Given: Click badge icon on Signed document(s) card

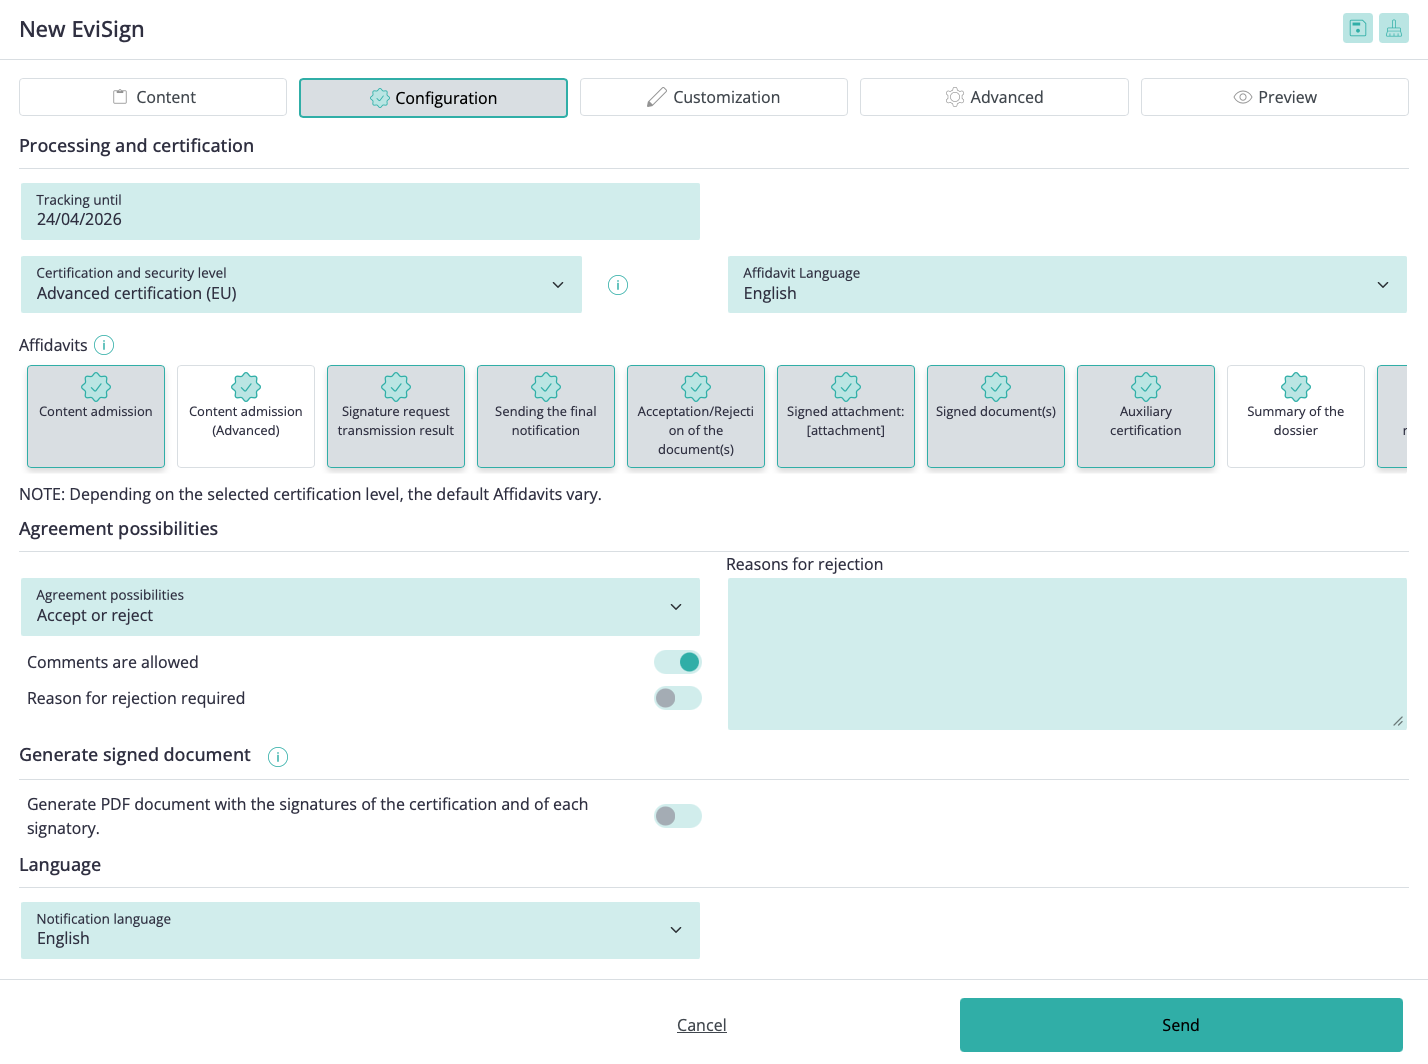Looking at the screenshot, I should click(996, 387).
